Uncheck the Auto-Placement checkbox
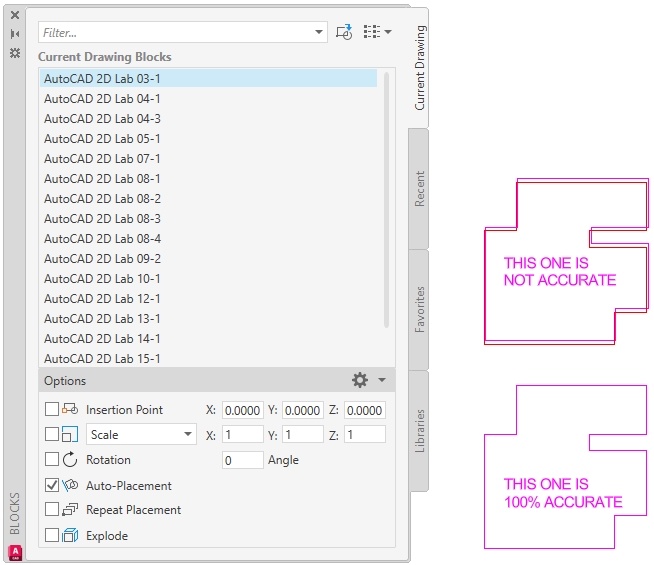 pyautogui.click(x=52, y=485)
